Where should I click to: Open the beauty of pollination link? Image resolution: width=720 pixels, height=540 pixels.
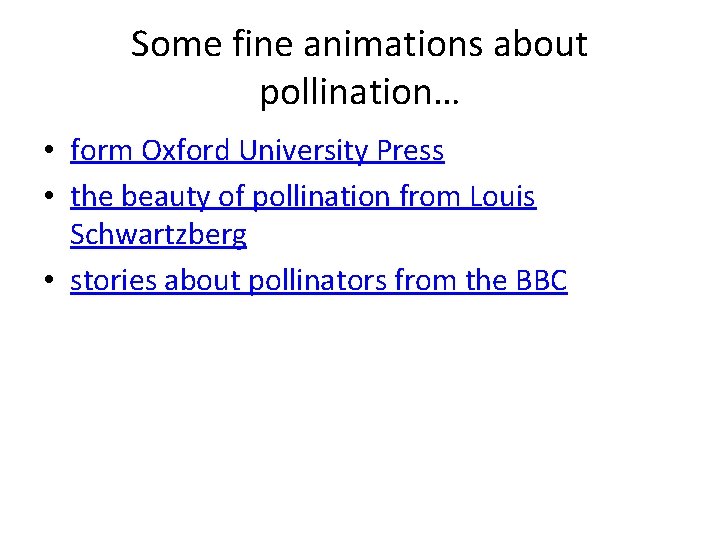[x=303, y=197]
